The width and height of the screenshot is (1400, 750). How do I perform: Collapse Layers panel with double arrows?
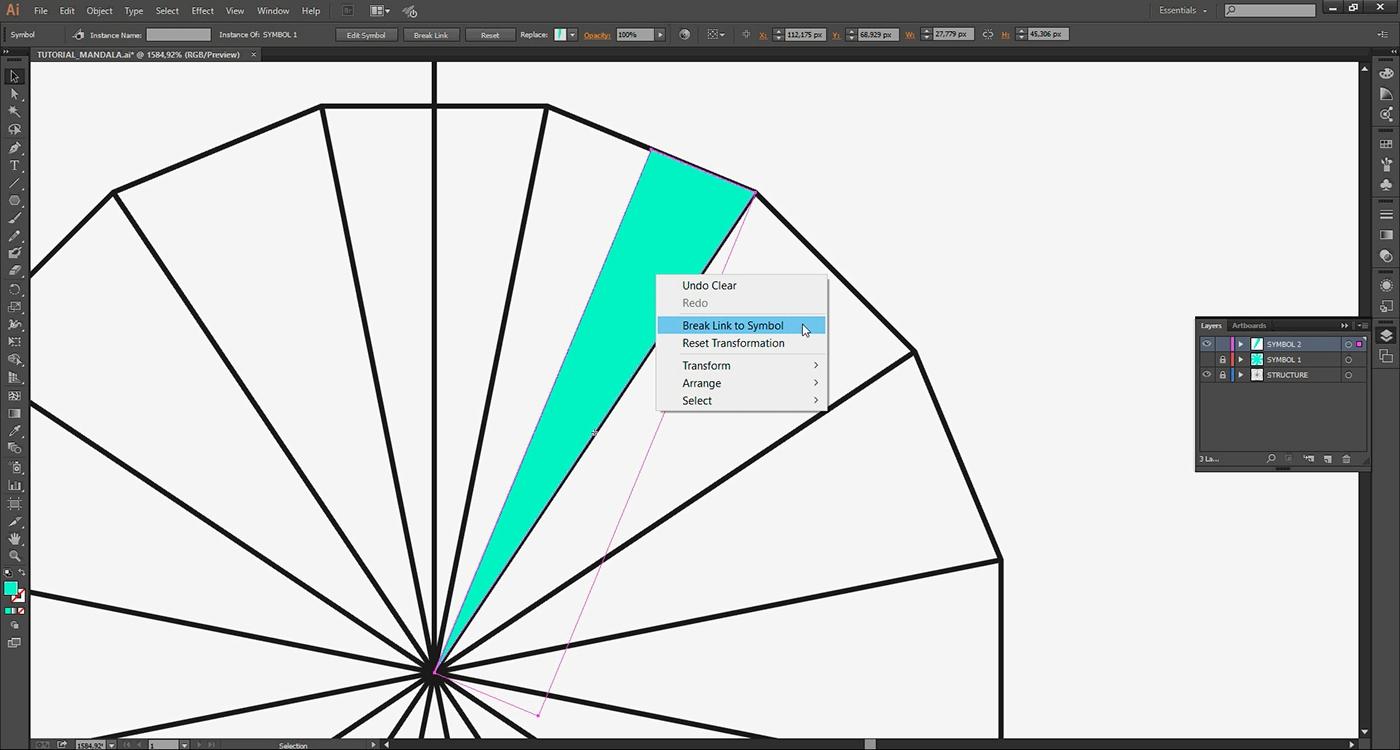point(1345,325)
